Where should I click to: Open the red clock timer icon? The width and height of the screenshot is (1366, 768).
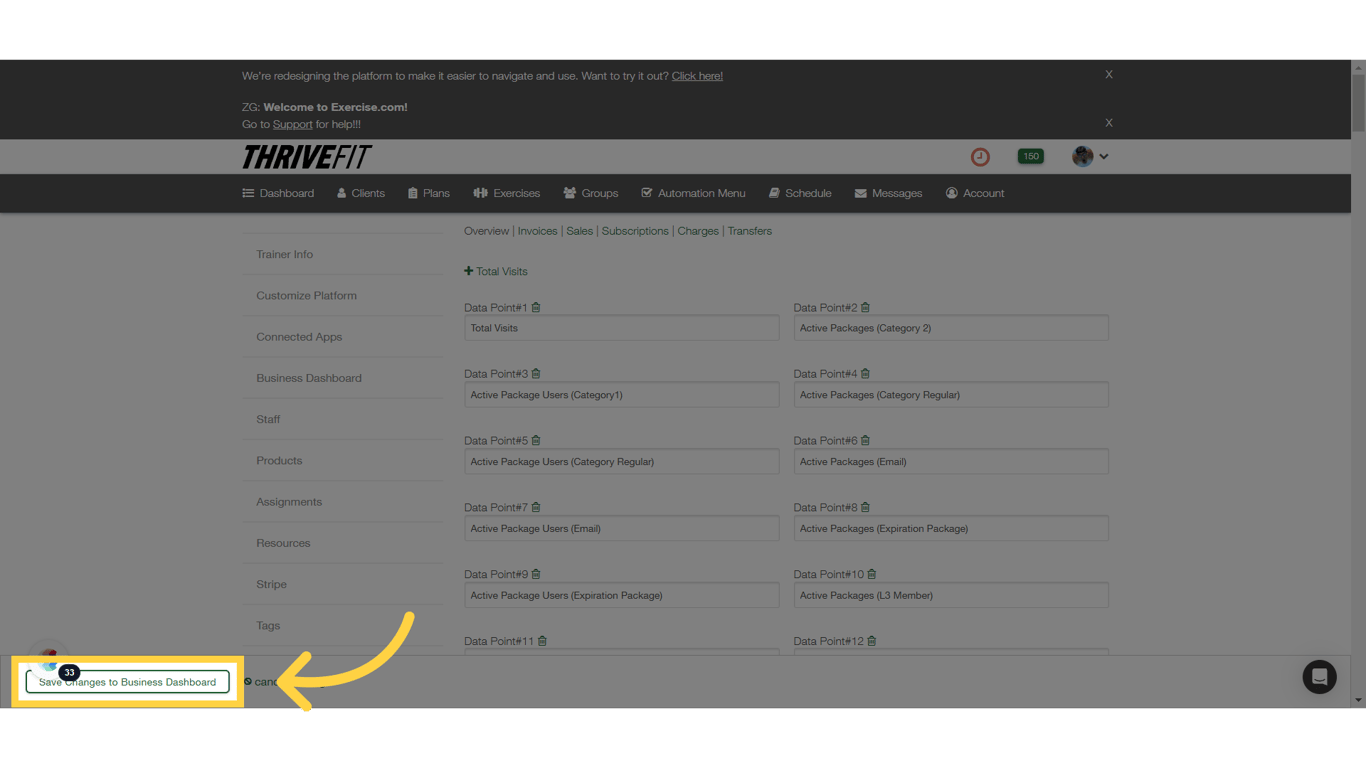(x=980, y=157)
